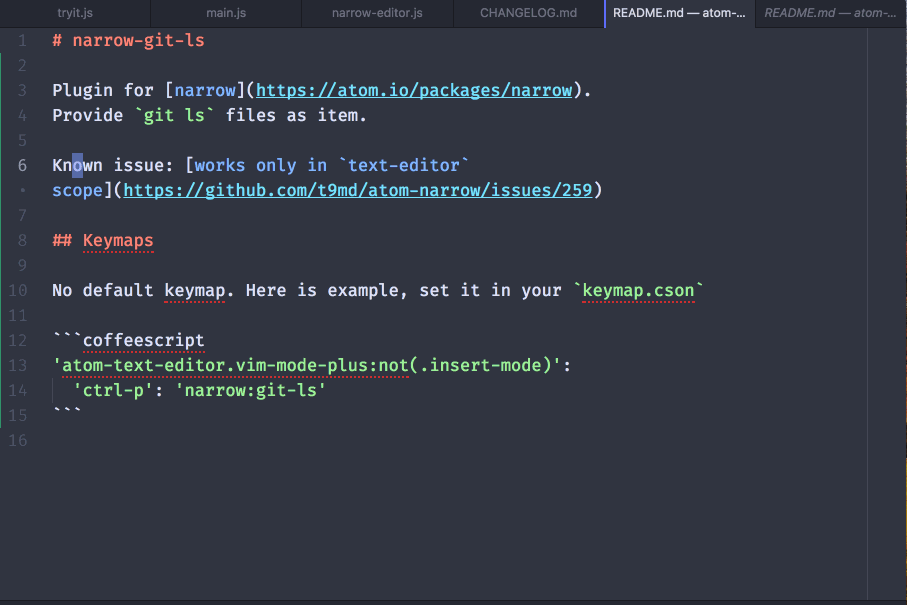Click 'works only in' link text

260,165
